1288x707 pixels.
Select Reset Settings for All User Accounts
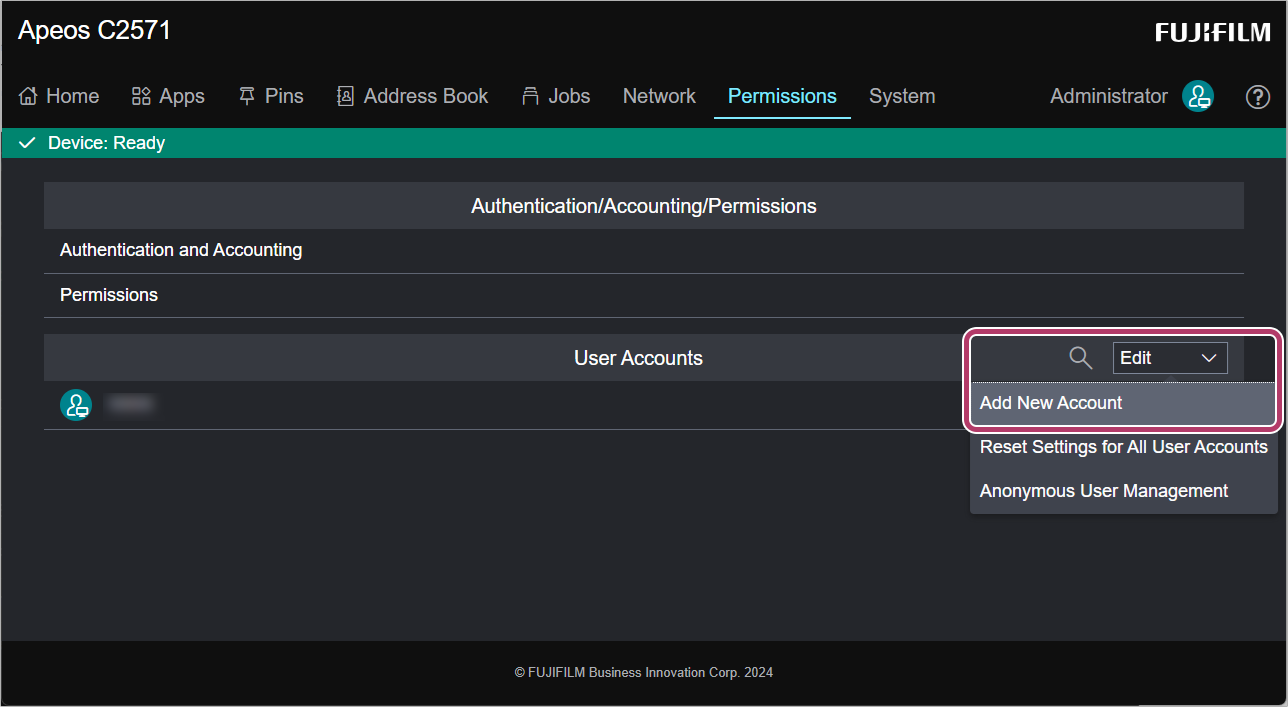coord(1124,447)
